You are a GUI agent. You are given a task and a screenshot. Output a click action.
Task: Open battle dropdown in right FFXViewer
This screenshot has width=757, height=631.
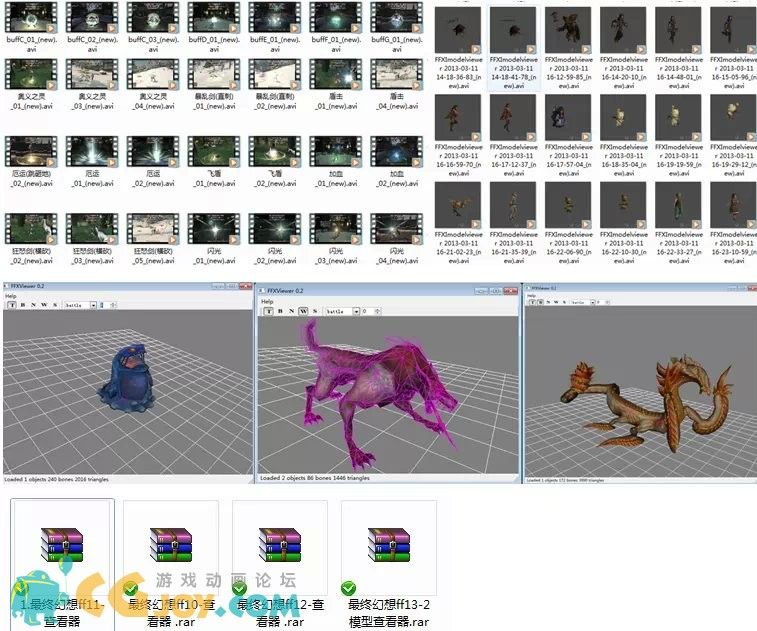pos(582,302)
